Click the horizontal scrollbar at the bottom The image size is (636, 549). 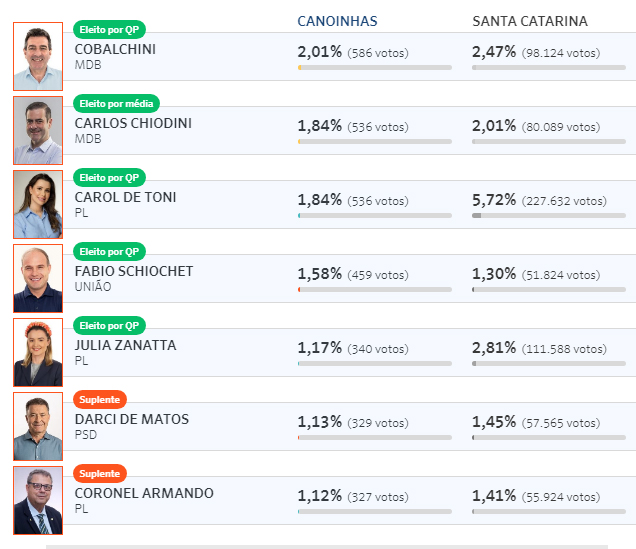[327, 547]
